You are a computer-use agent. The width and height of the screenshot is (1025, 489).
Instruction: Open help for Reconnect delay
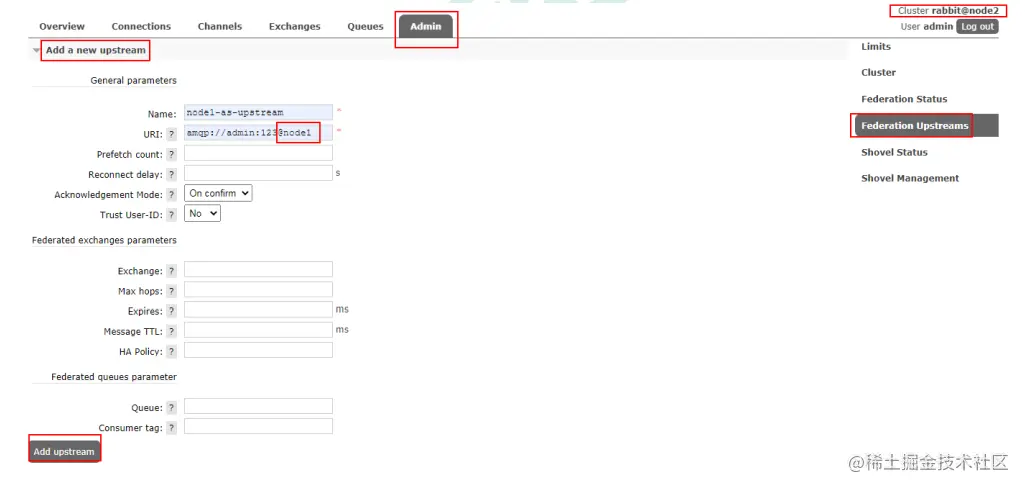(x=171, y=175)
